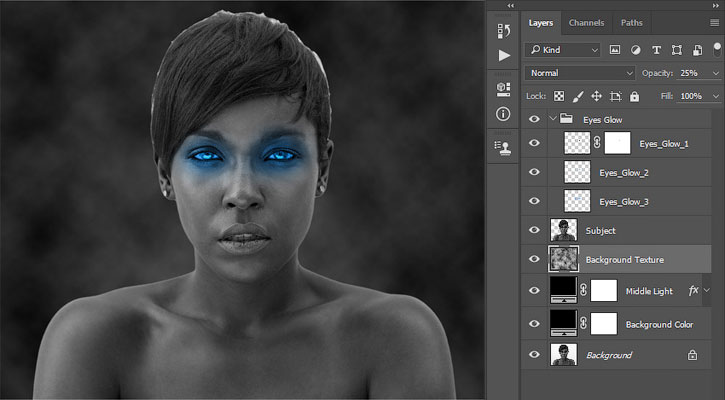Hide the Eyes_Glow_3 layer
This screenshot has width=725, height=400.
pos(534,201)
